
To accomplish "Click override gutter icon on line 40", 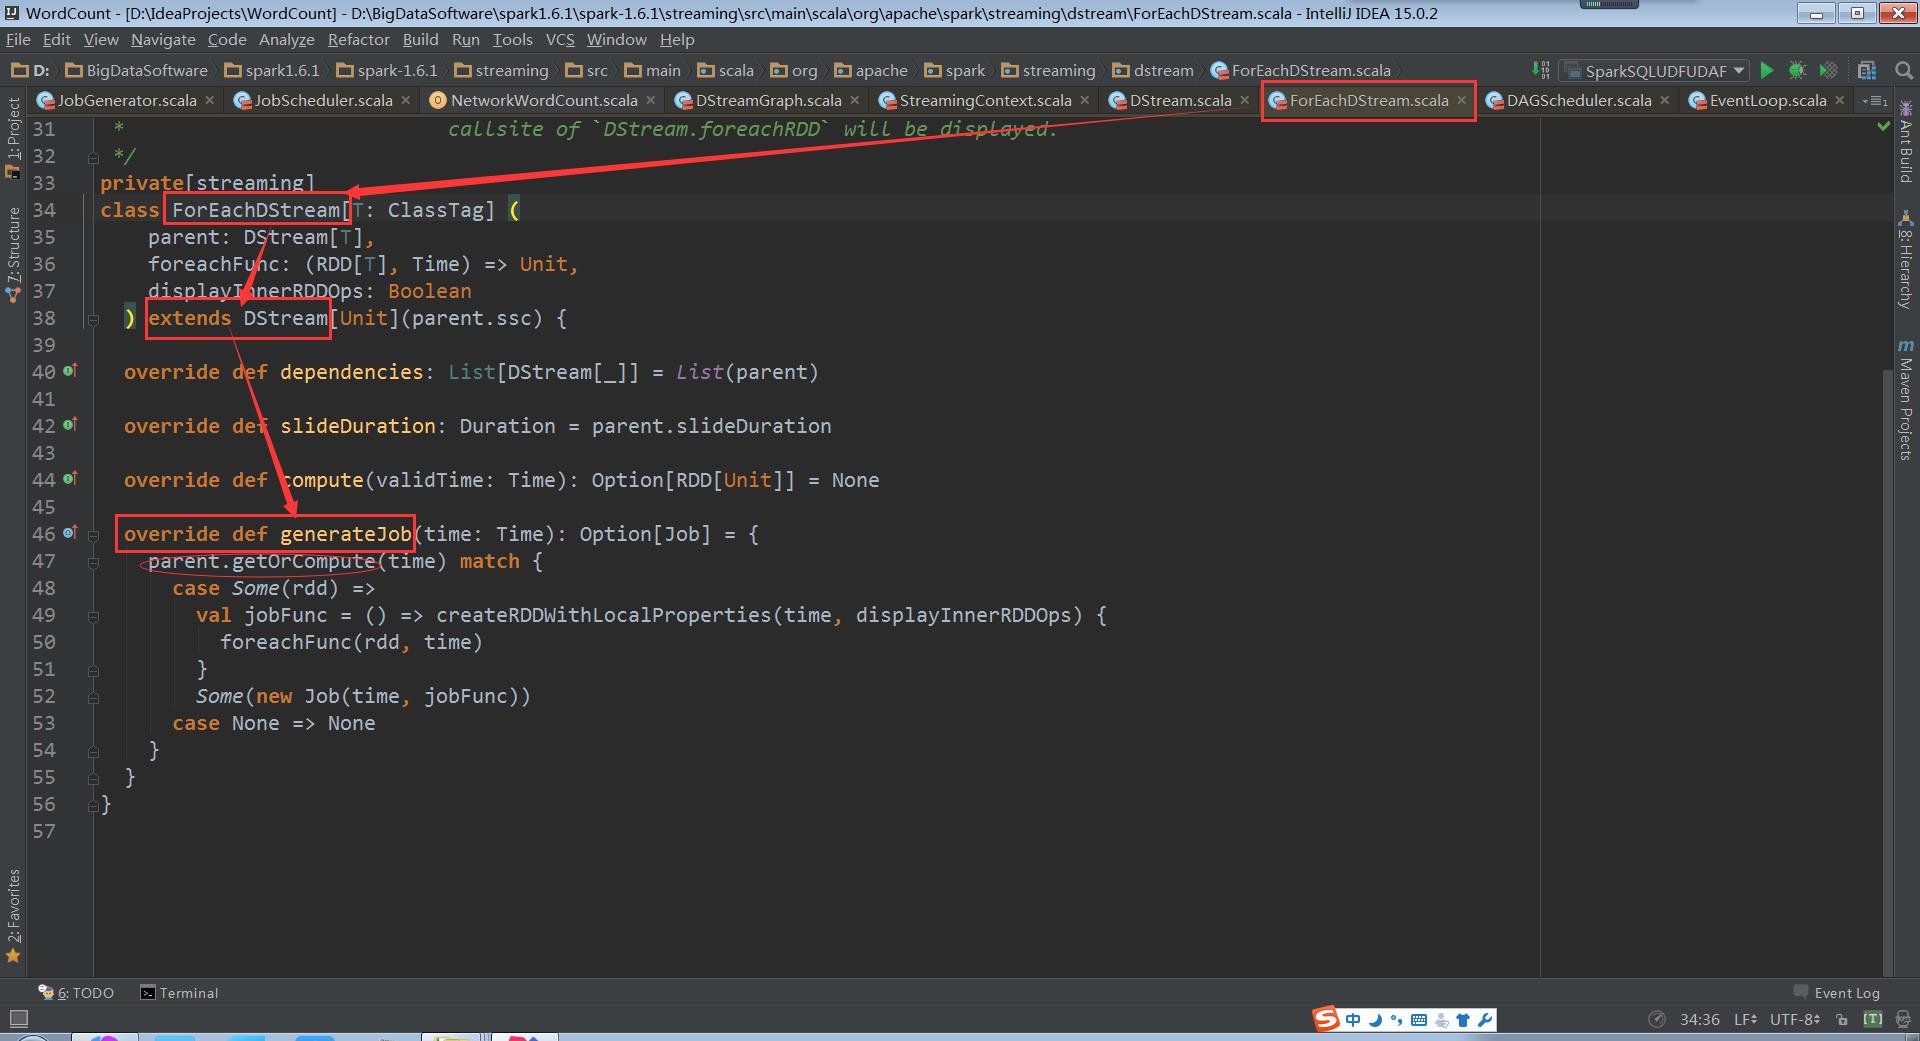I will coord(70,371).
